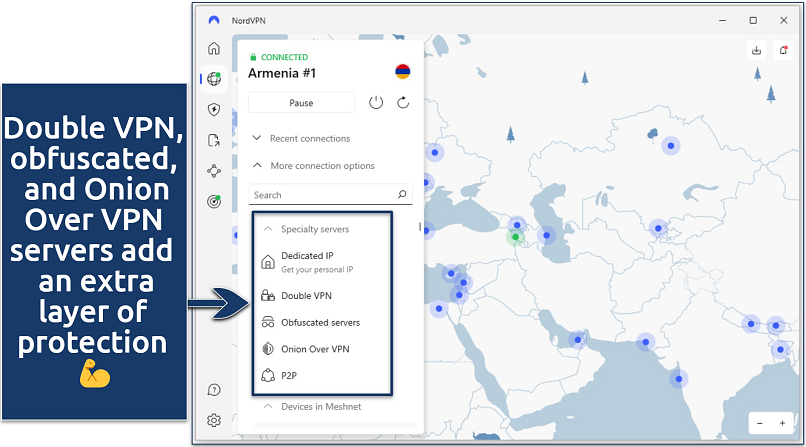Open the target-shaped Dark Web Monitor icon
The width and height of the screenshot is (806, 447).
tap(214, 201)
